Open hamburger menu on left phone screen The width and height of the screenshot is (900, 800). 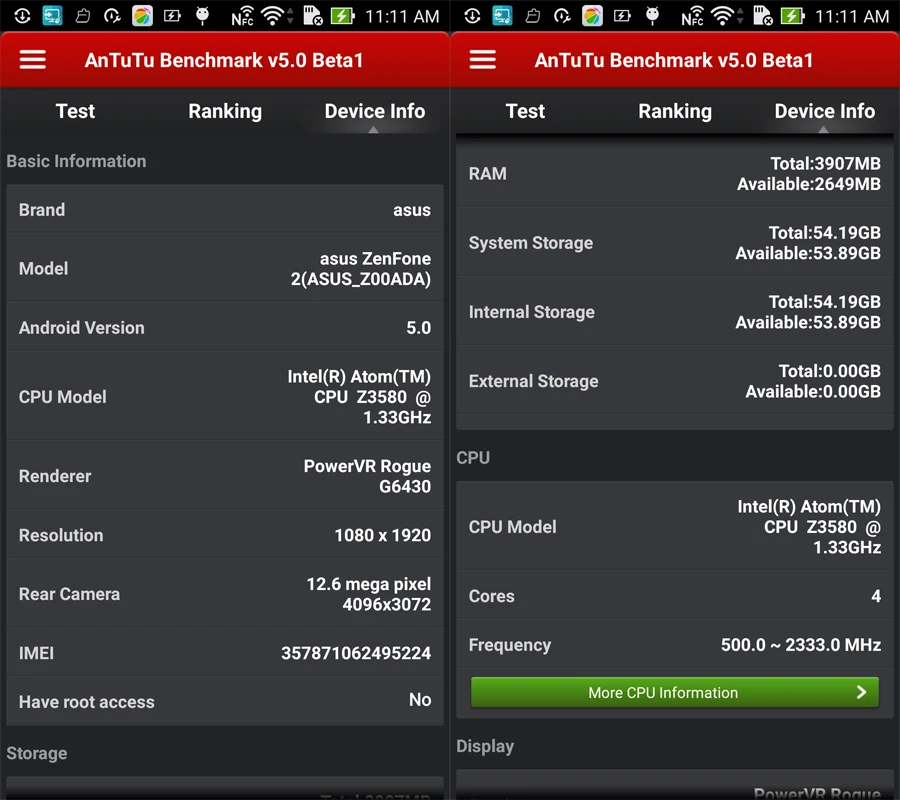pyautogui.click(x=33, y=60)
